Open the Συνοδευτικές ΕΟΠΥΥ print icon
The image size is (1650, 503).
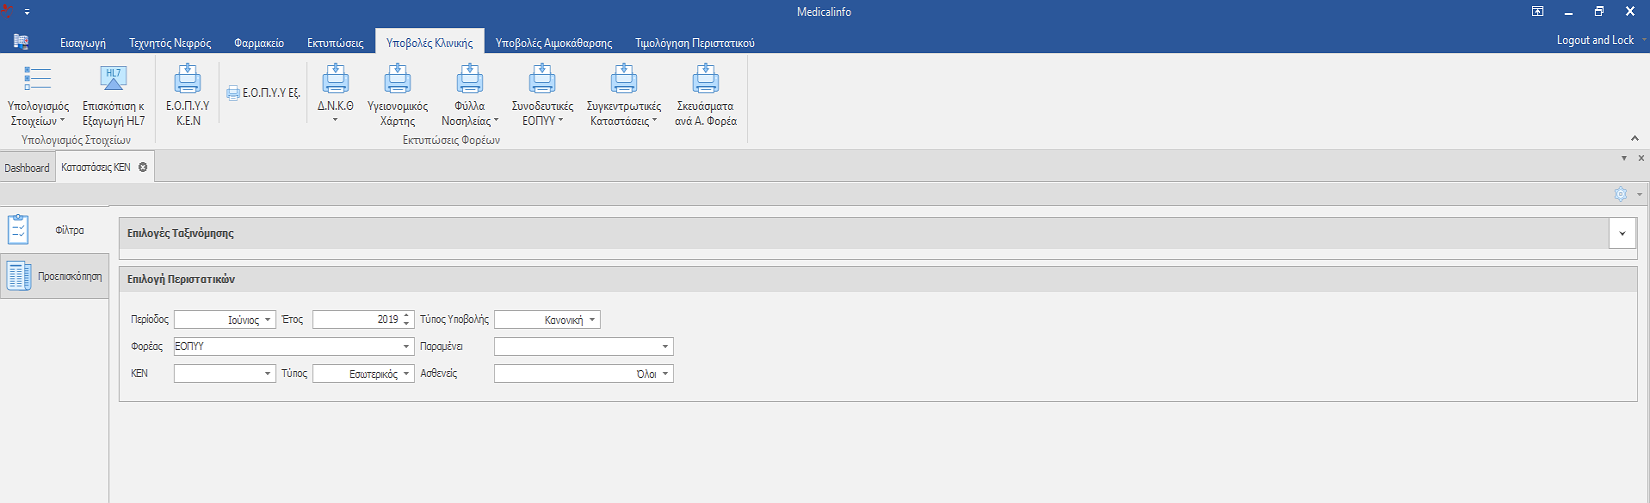[x=542, y=80]
